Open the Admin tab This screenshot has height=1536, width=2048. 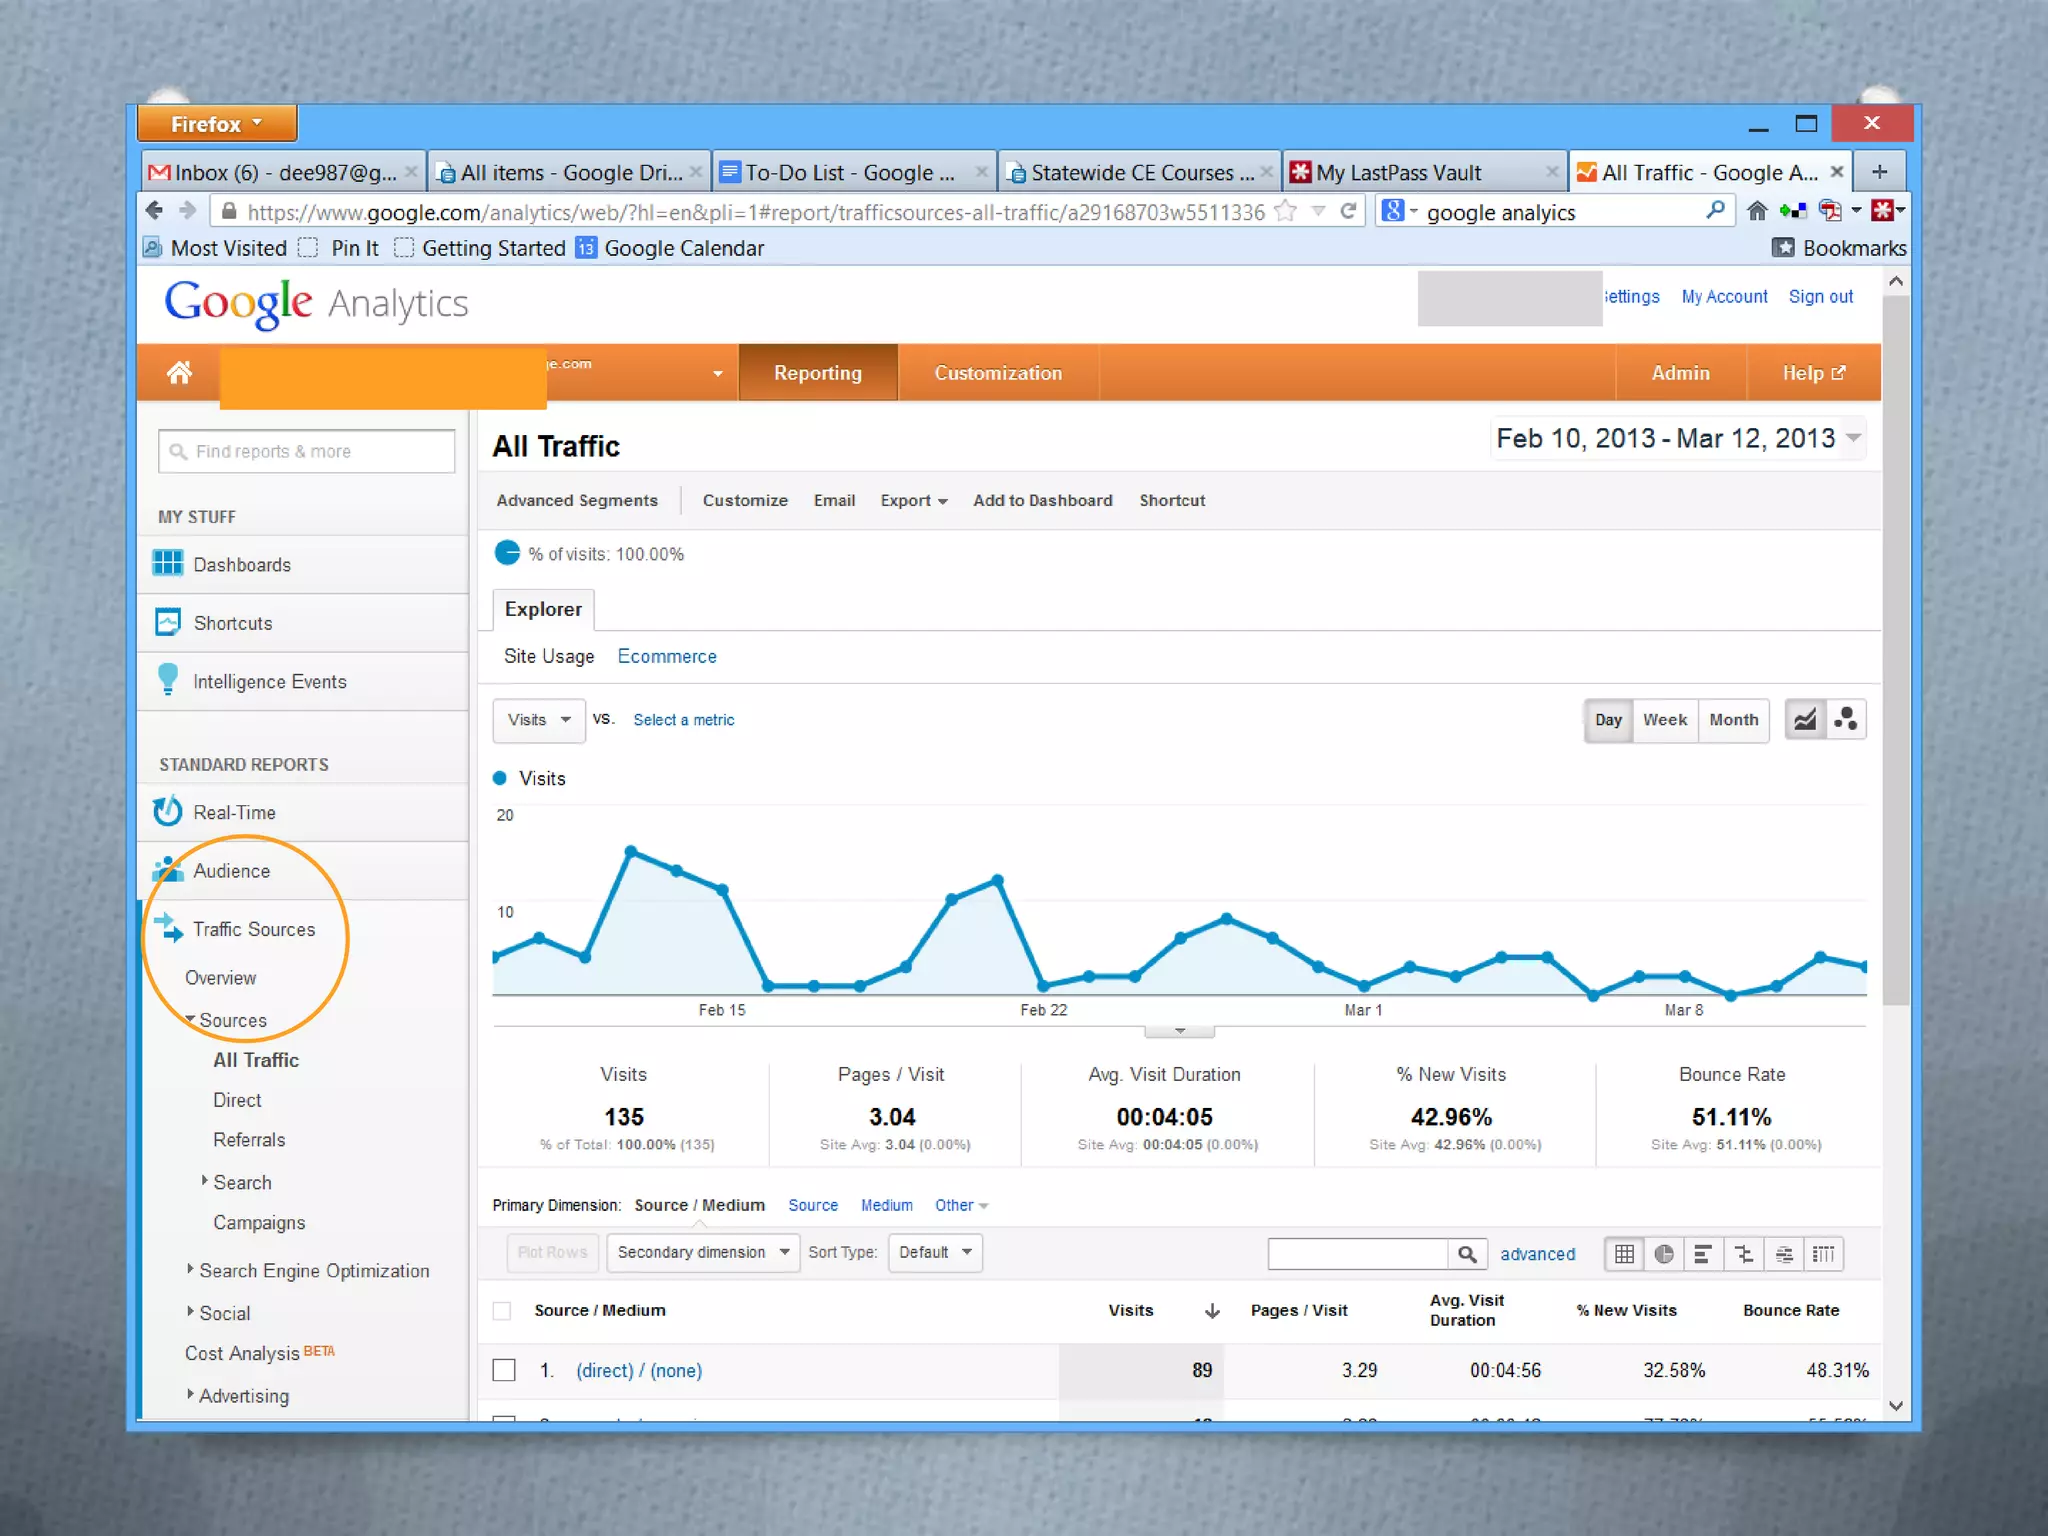coord(1681,373)
